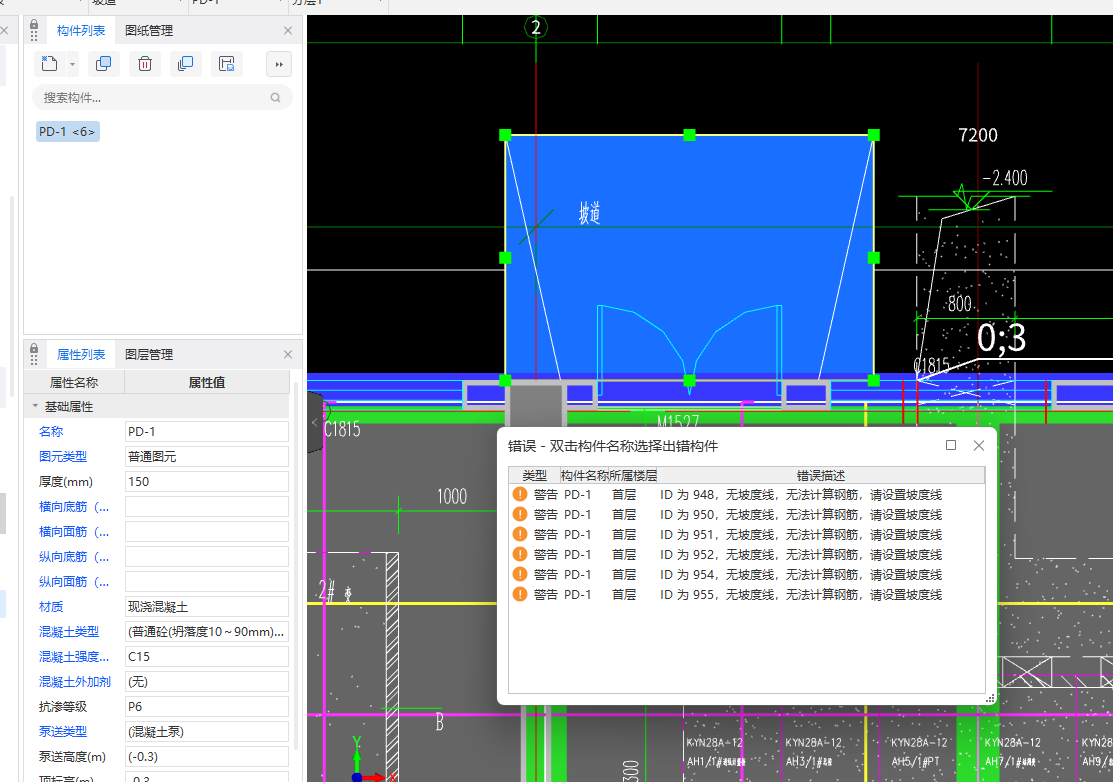Collapse the 基础属性 section
The image size is (1113, 782).
[x=36, y=407]
